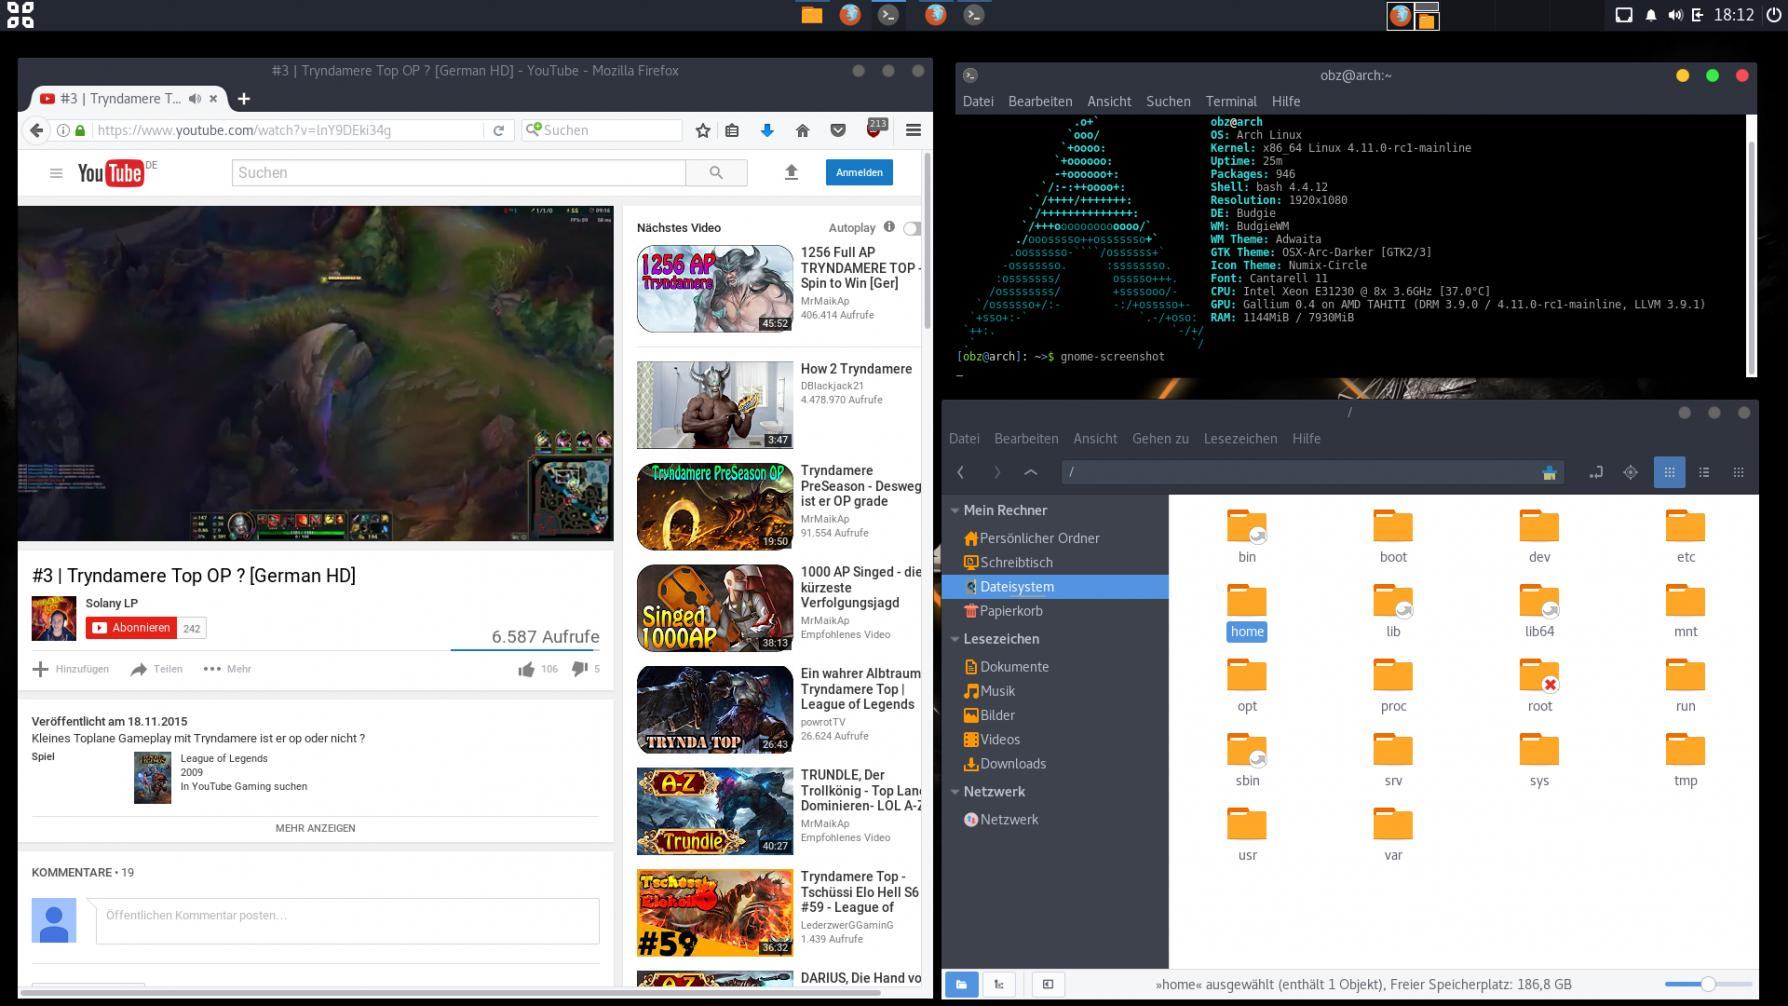This screenshot has width=1788, height=1006.
Task: Go up one folder in file manager
Action: pos(1031,472)
